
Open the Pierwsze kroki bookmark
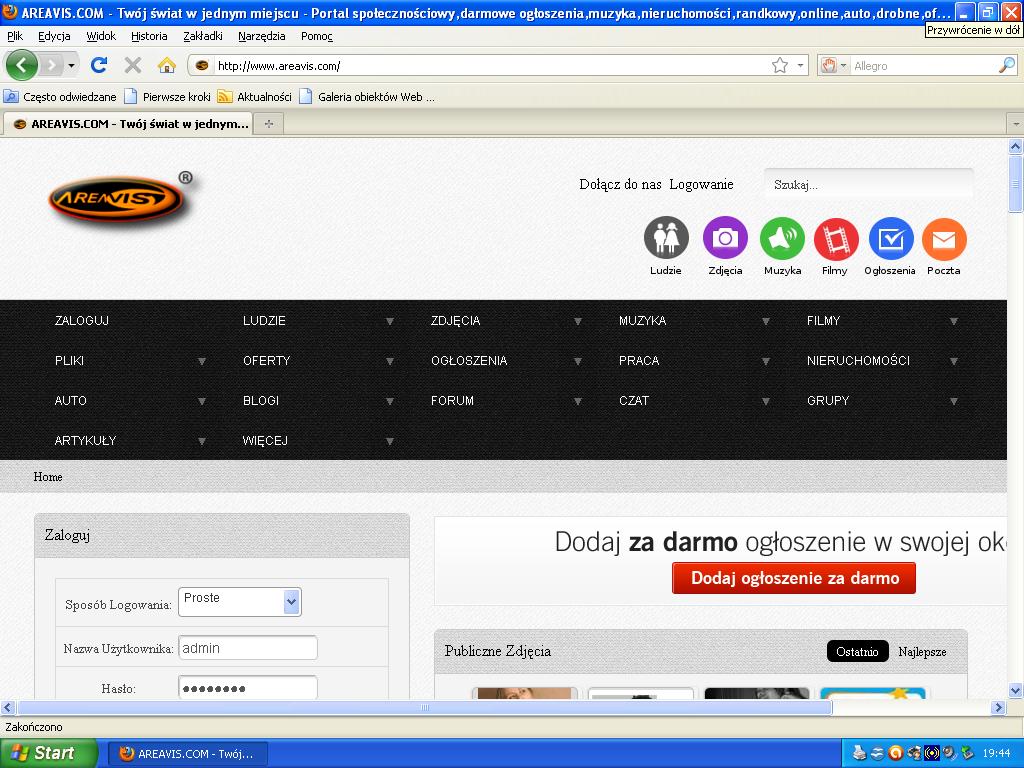coord(168,97)
